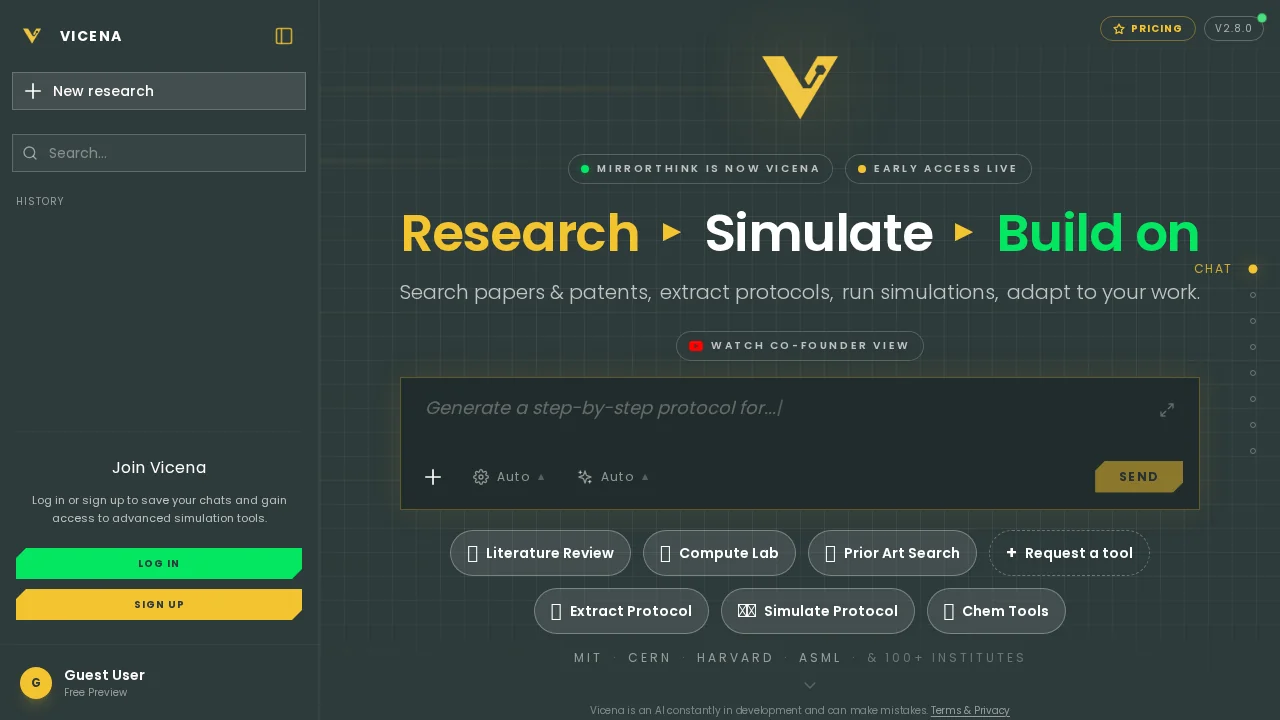Screen dimensions: 1280x720
Task: Click the gear icon next to first Auto selector
Action: pyautogui.click(x=481, y=477)
